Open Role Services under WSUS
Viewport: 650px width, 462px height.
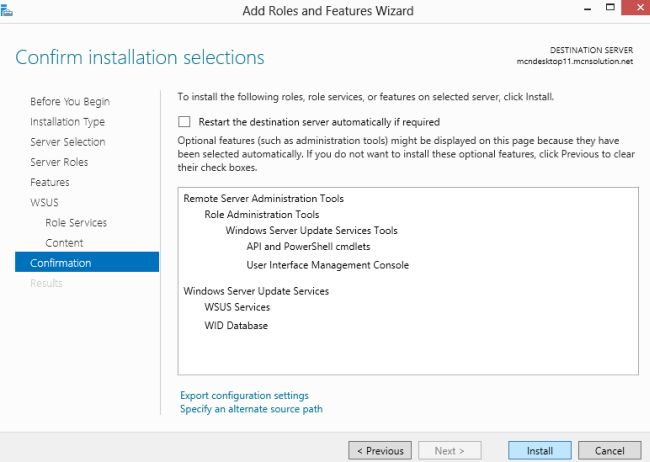[x=76, y=223]
